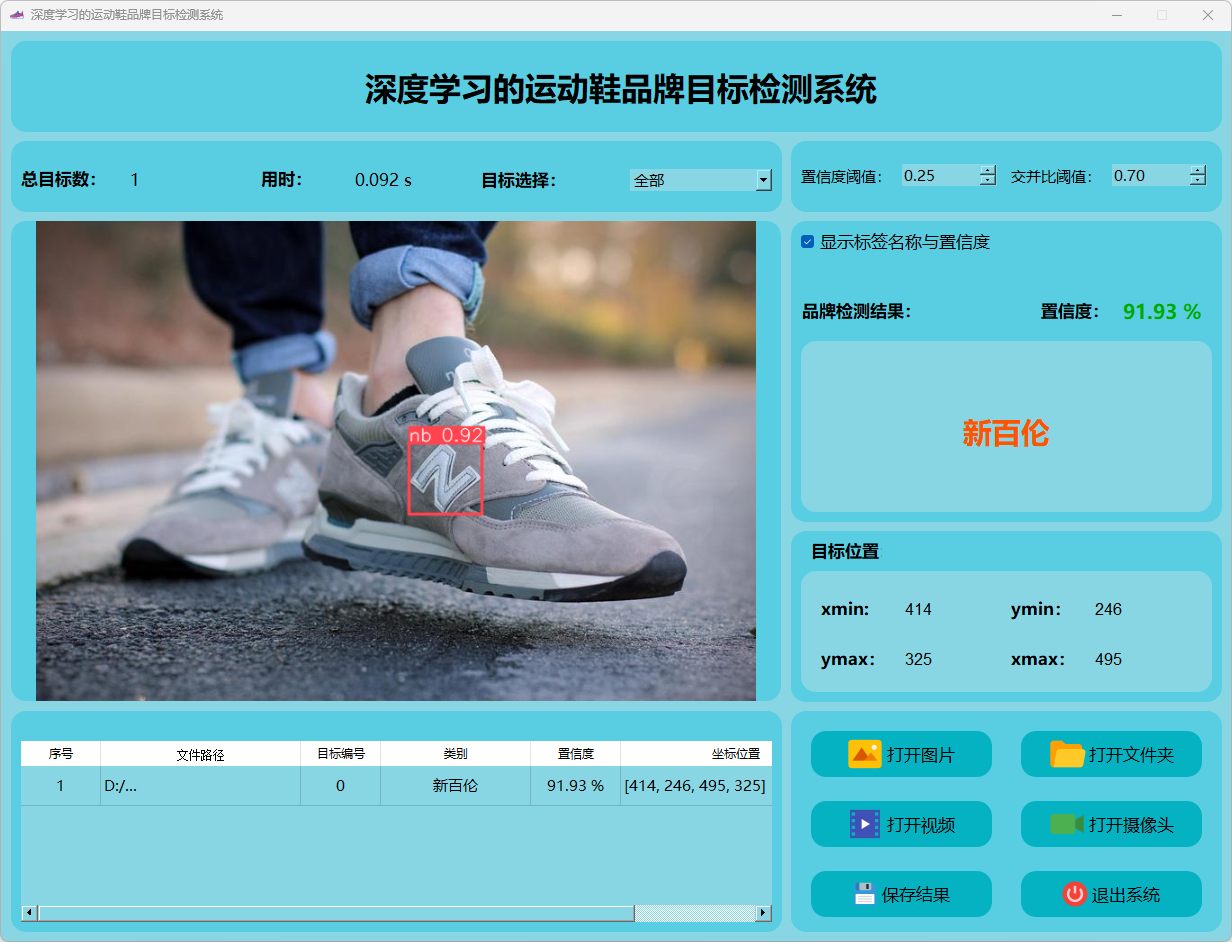1232x942 pixels.
Task: Decrease the 交并比阈值 value with down arrow
Action: click(1198, 181)
